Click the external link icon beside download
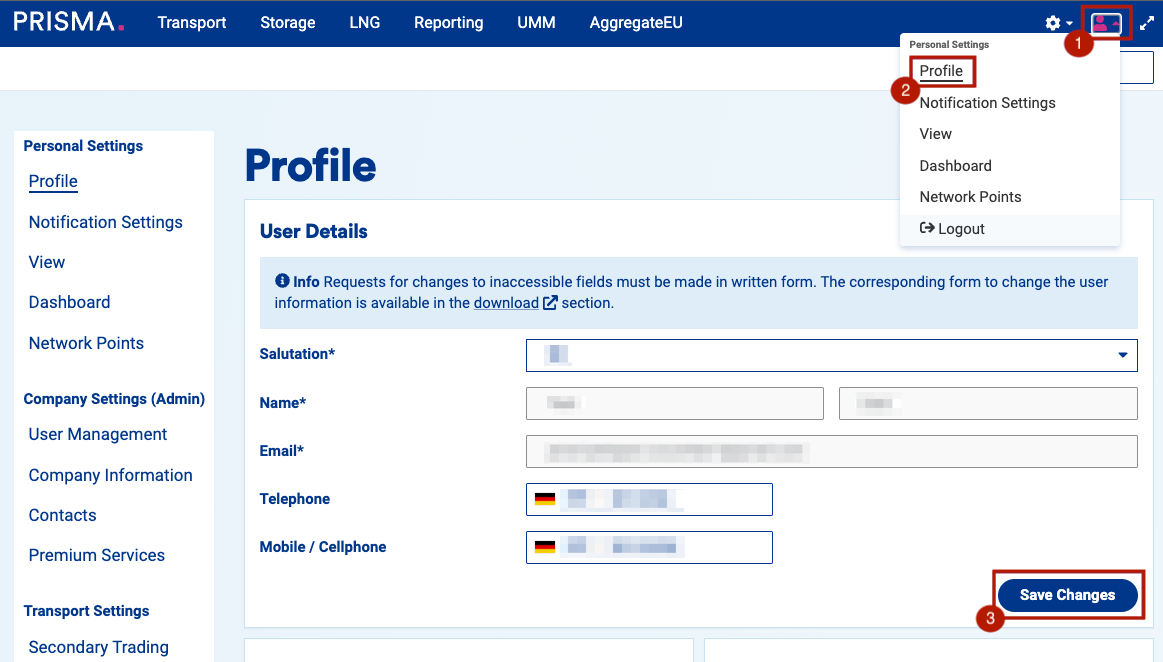This screenshot has height=662, width=1163. click(x=550, y=303)
